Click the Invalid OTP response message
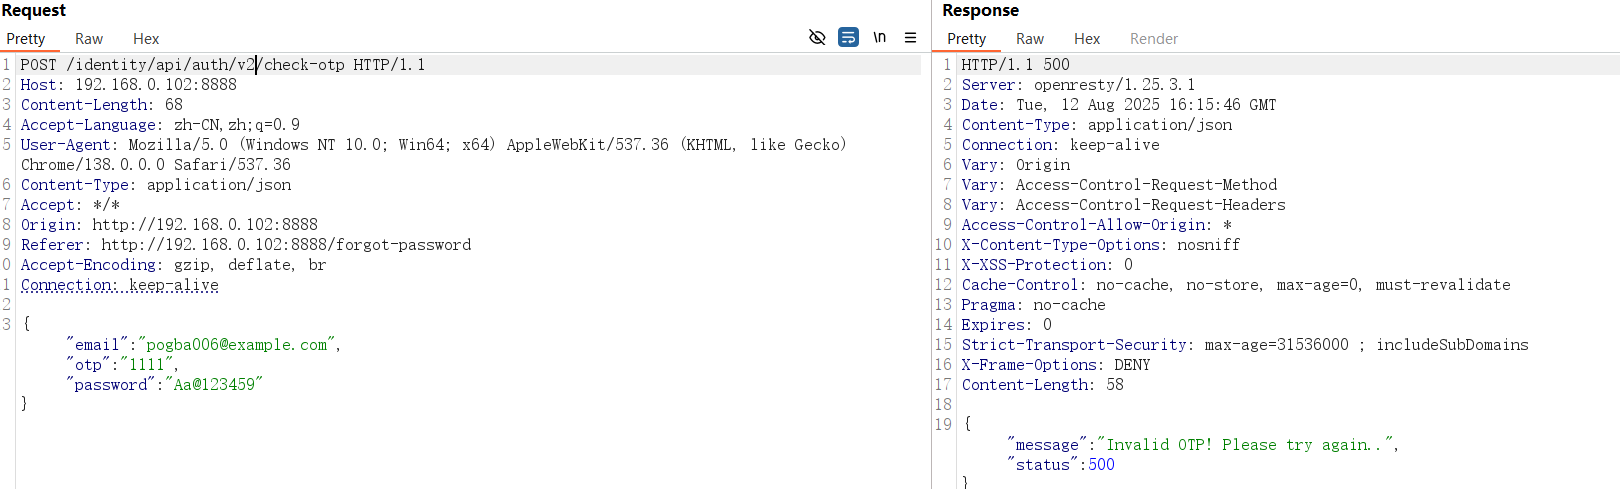 1243,445
